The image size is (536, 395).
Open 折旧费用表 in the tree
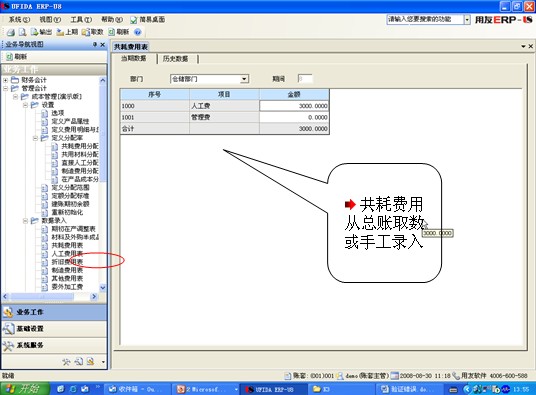click(x=67, y=262)
